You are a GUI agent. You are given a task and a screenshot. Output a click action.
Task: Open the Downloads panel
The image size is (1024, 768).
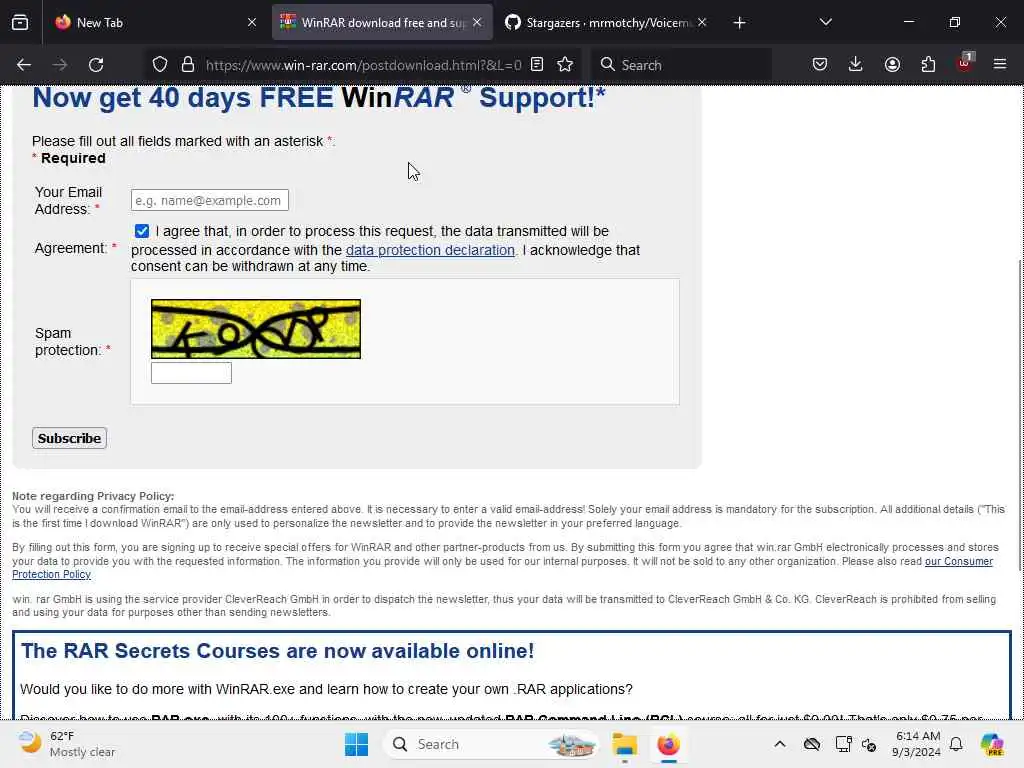pyautogui.click(x=856, y=64)
